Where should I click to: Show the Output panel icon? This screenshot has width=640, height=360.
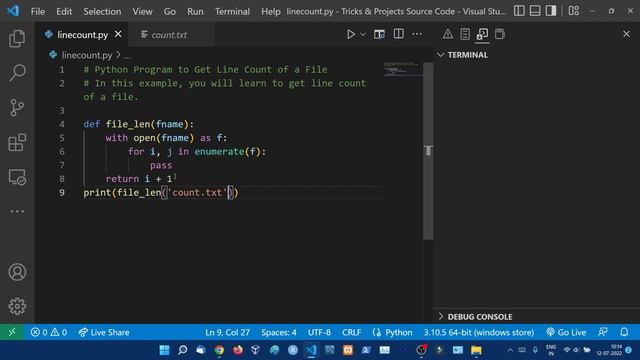tap(465, 34)
